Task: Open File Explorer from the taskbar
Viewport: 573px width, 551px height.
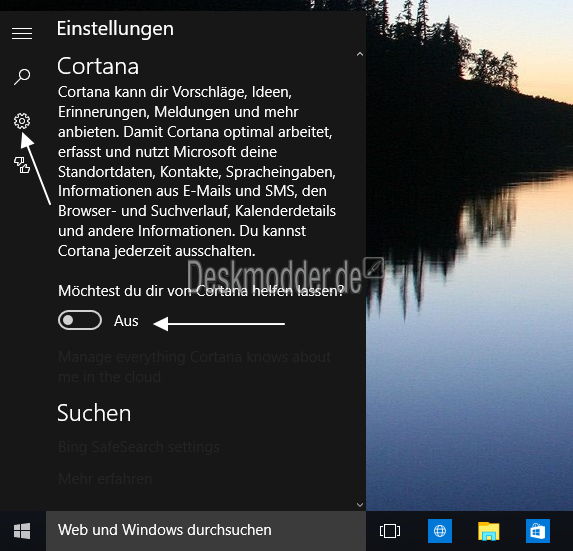Action: point(489,531)
